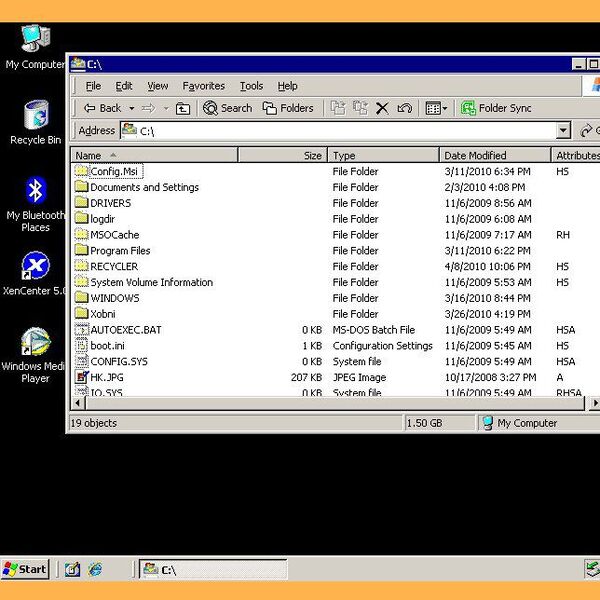This screenshot has width=600, height=600.
Task: Open the Views dropdown button
Action: point(436,108)
